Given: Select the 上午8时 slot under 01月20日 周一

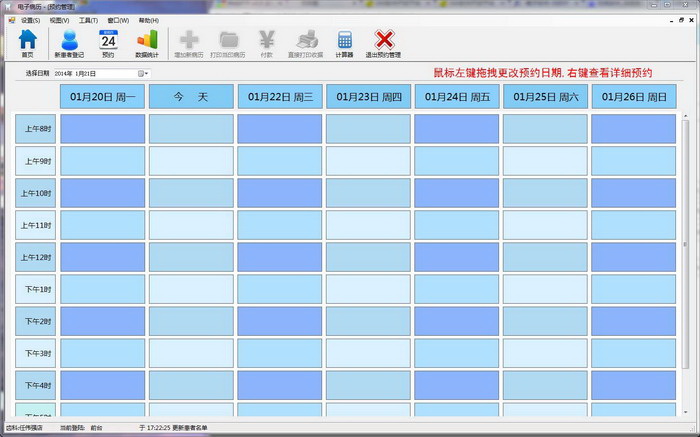Looking at the screenshot, I should pyautogui.click(x=103, y=129).
